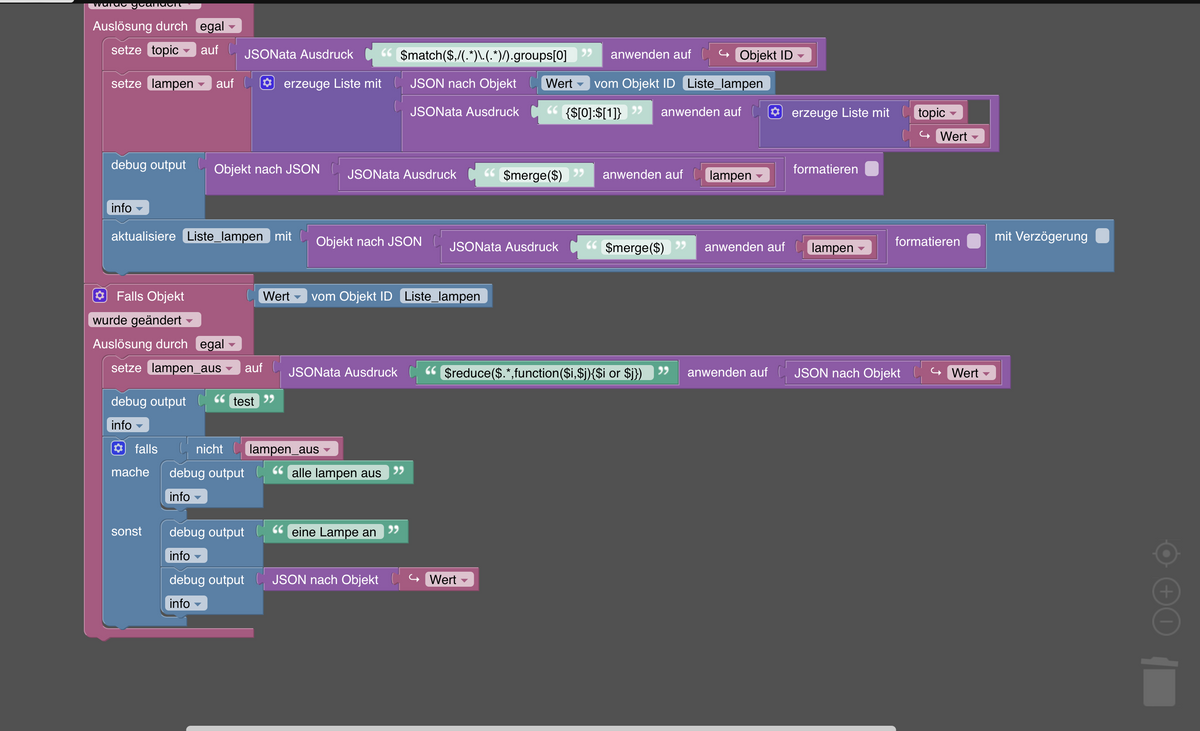Edit the $match JSONata expression field
This screenshot has height=731, width=1200.
[x=486, y=55]
